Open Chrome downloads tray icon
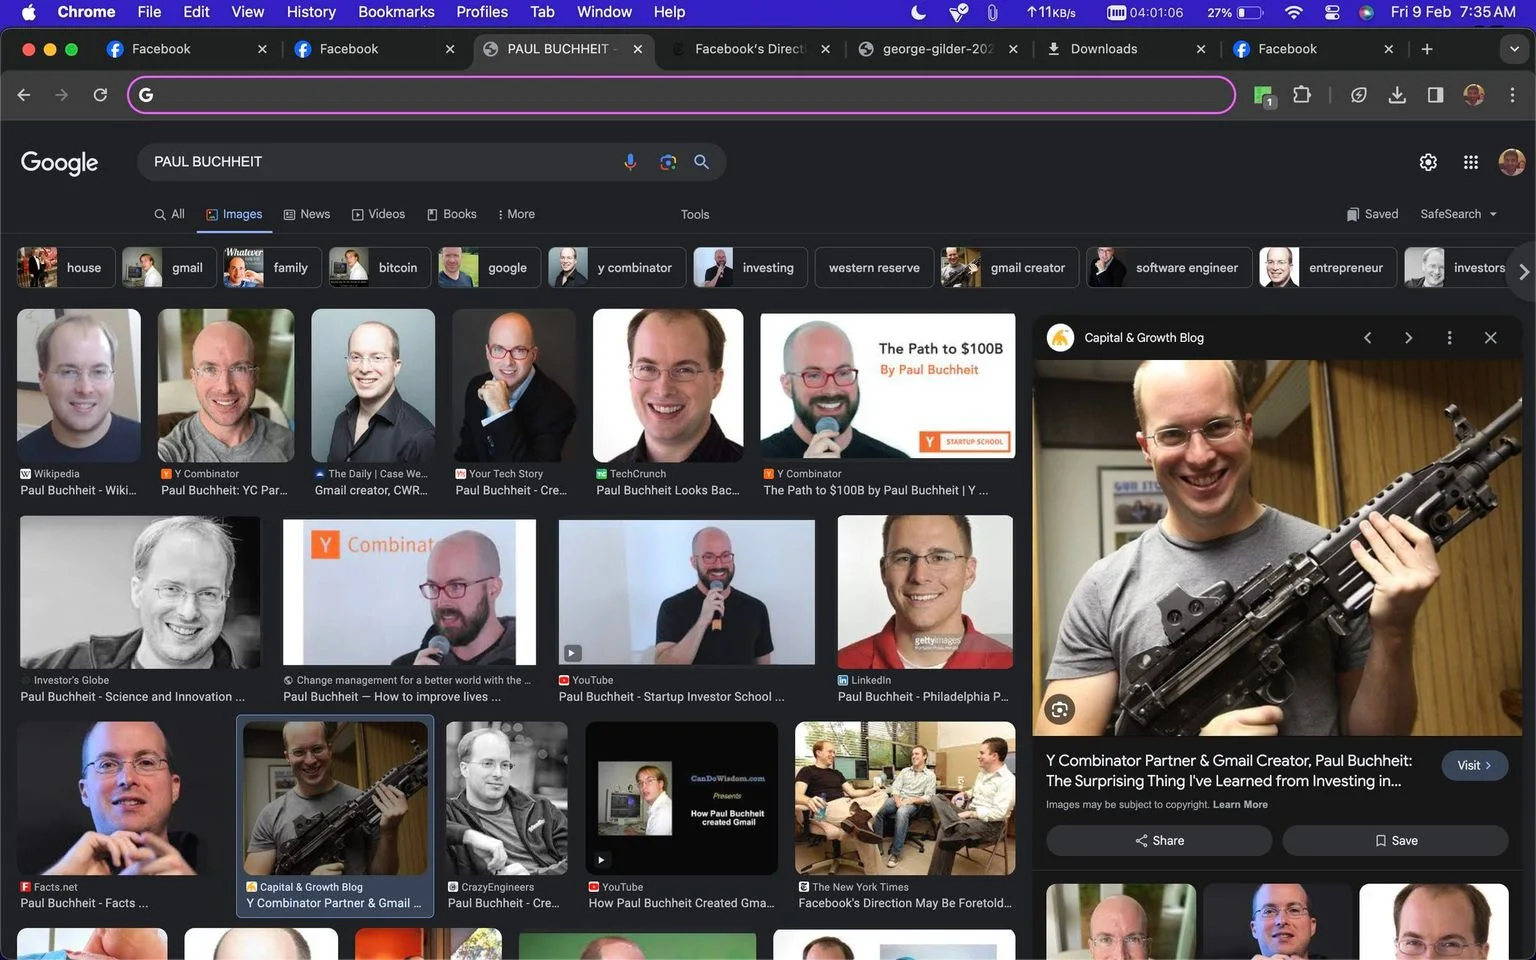Image resolution: width=1536 pixels, height=960 pixels. pyautogui.click(x=1397, y=95)
